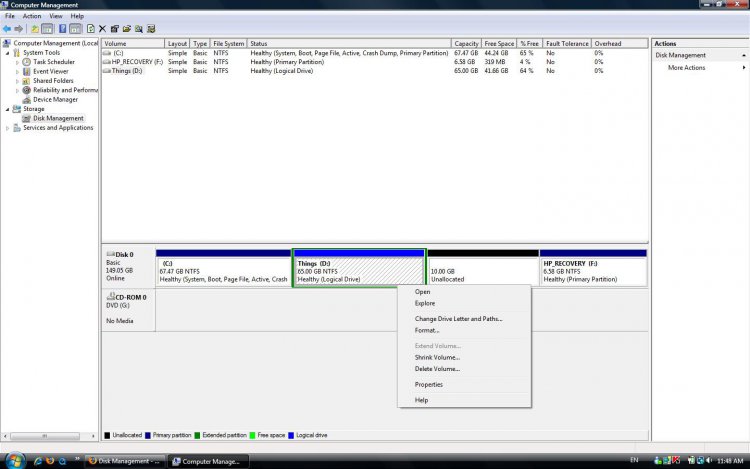
Task: Open the Action menu
Action: [32, 16]
